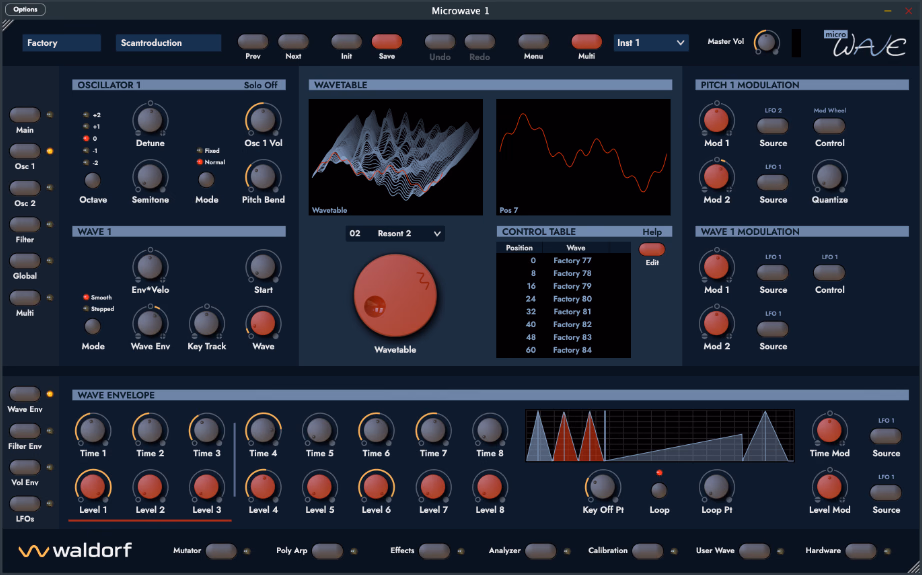Click the Oscillator 1 Detune knob
The image size is (922, 575).
point(150,119)
